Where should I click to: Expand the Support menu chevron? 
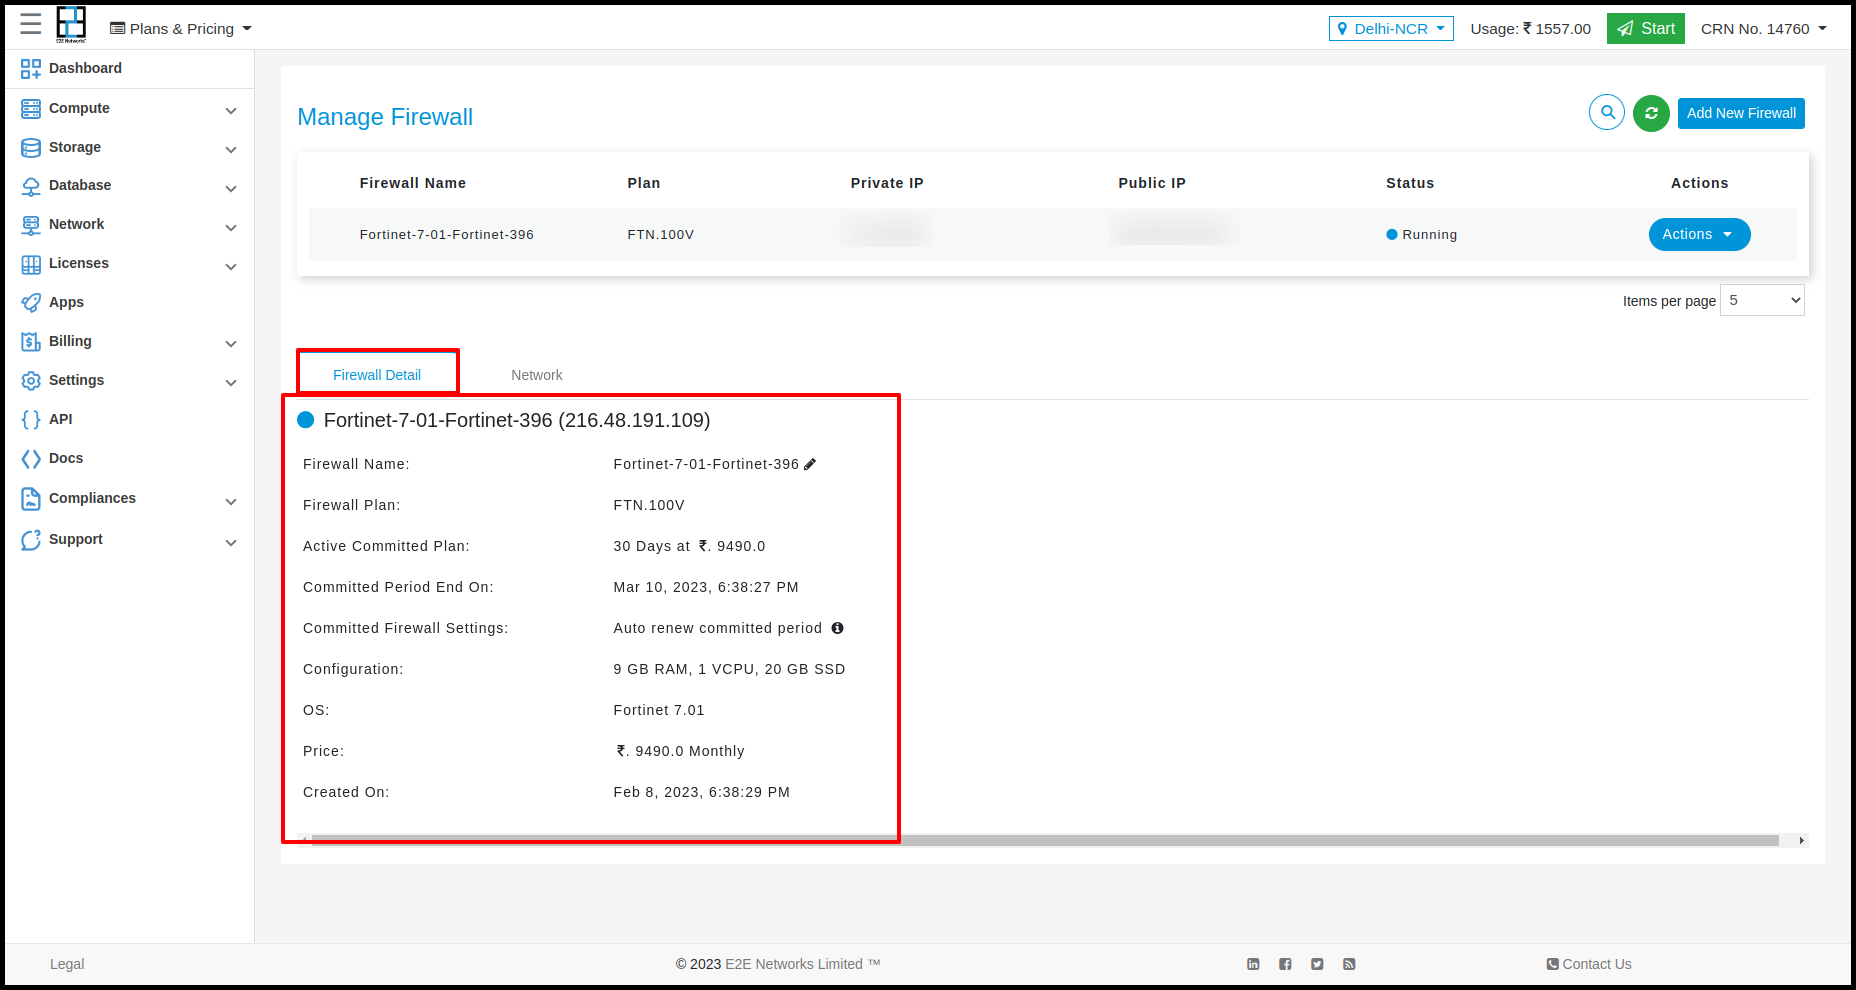[x=231, y=542]
